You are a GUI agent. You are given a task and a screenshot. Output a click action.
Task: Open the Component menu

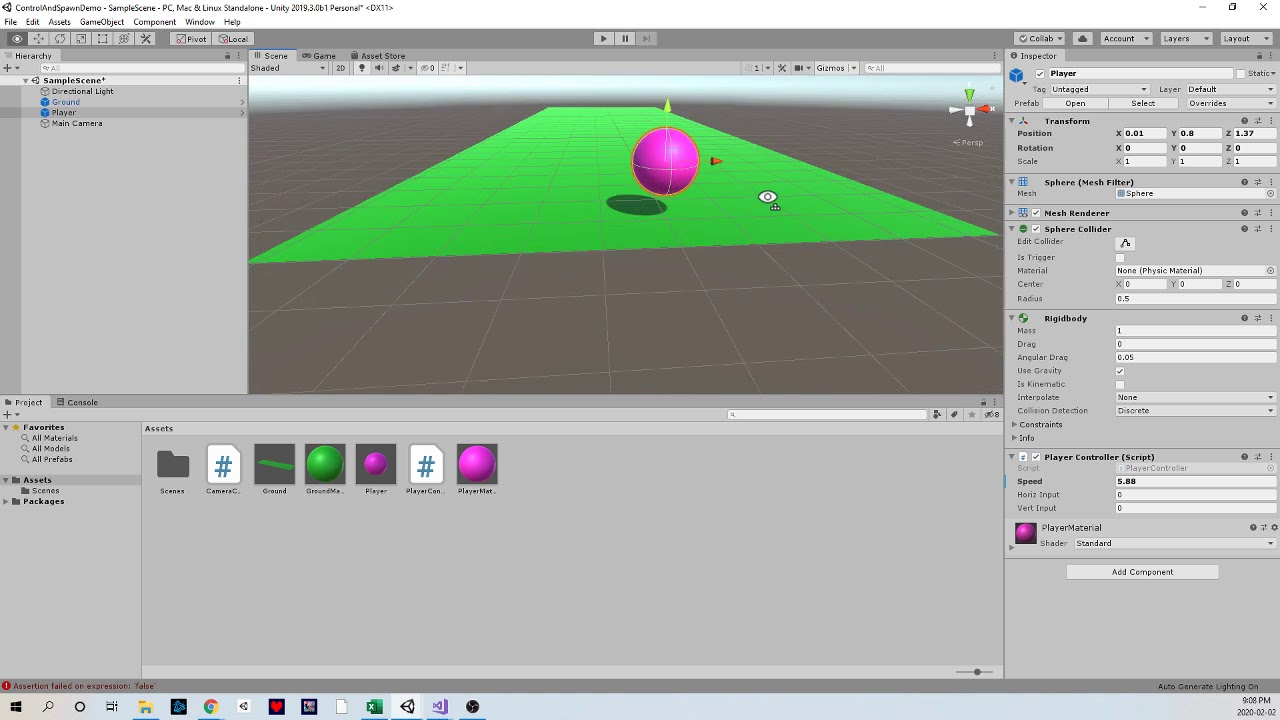coord(154,22)
